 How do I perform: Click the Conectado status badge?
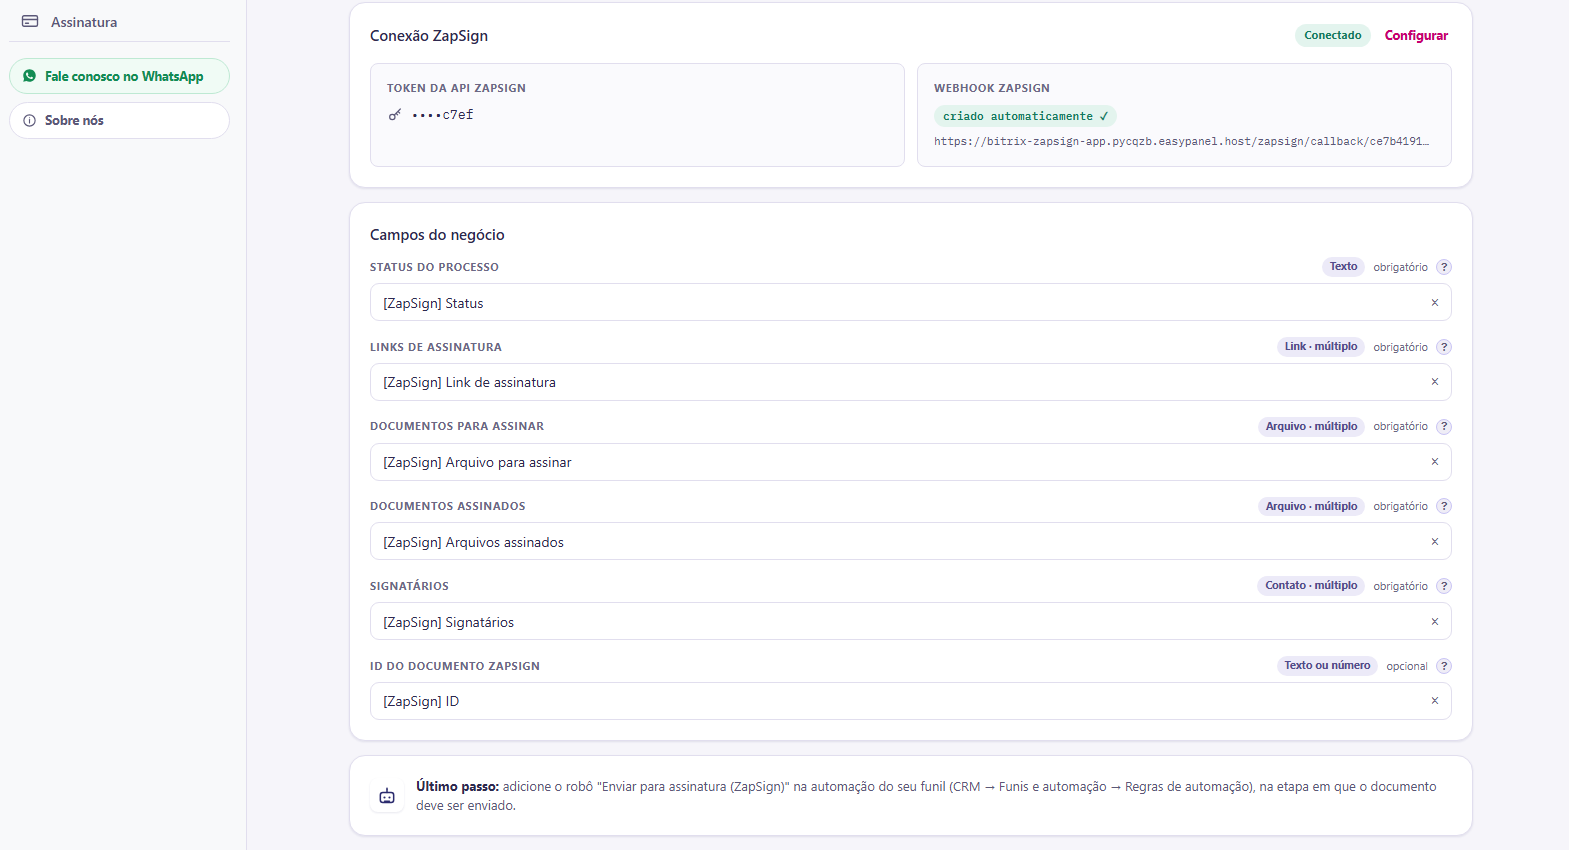(x=1332, y=35)
